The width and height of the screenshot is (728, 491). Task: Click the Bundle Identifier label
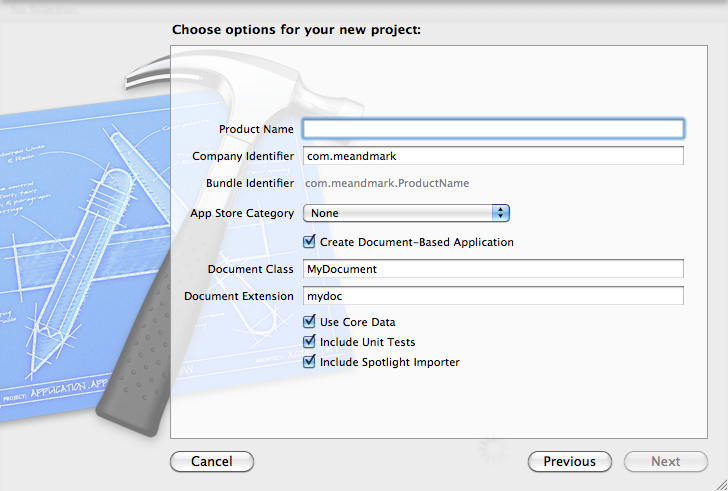pyautogui.click(x=250, y=183)
